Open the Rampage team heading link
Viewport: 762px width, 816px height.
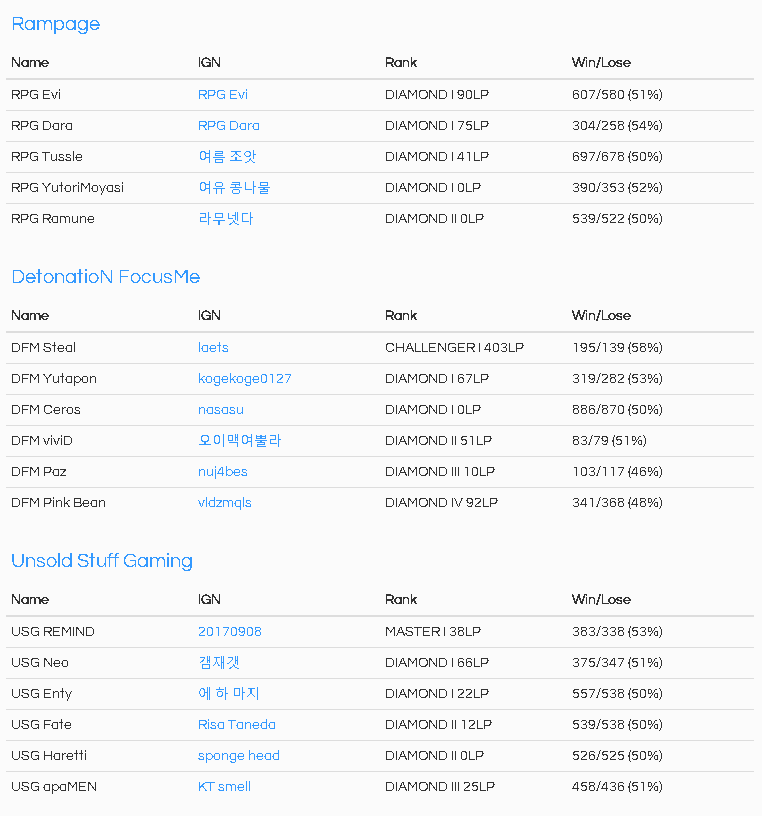[56, 24]
